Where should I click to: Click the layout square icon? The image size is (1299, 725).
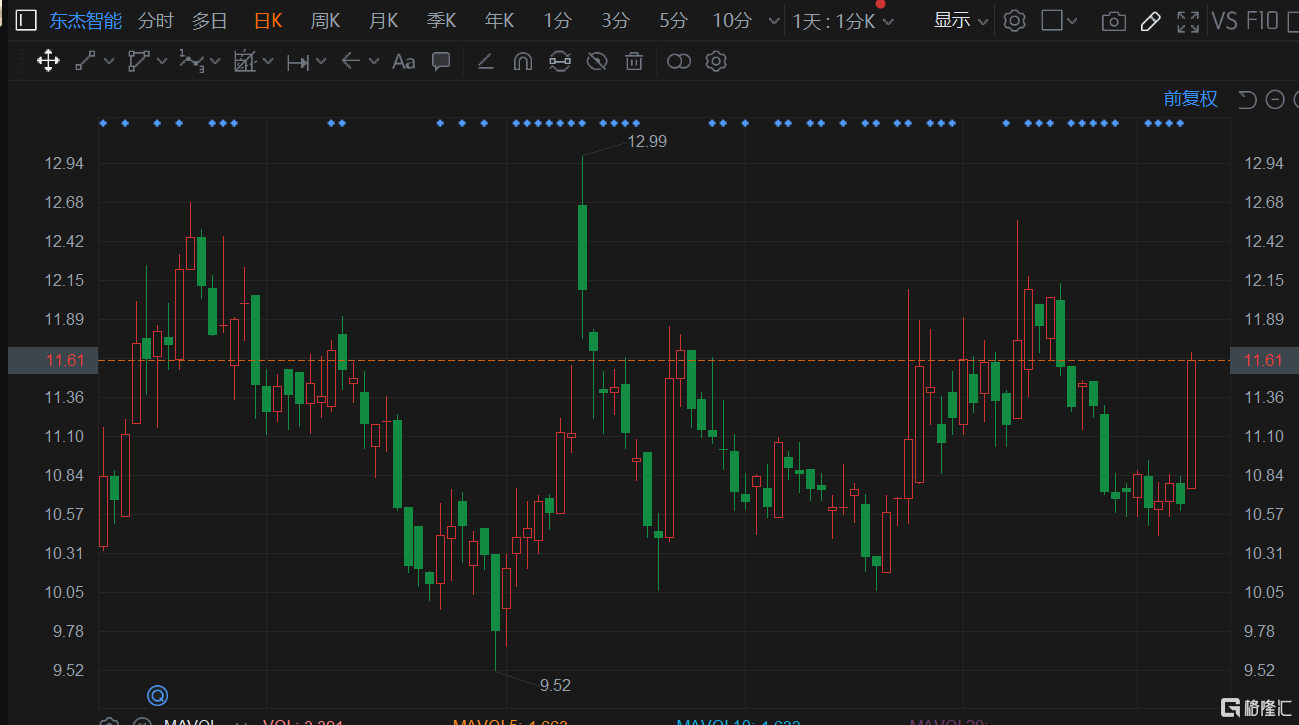tap(1052, 20)
